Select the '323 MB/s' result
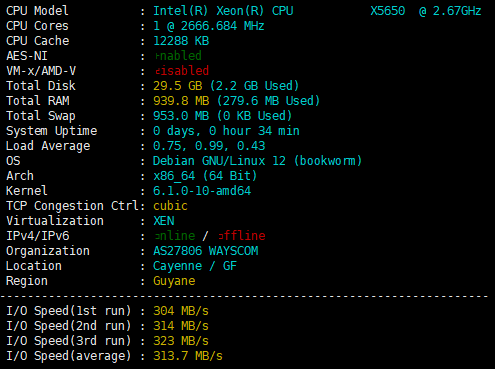Screen dimensions: 495x369 tap(181, 341)
